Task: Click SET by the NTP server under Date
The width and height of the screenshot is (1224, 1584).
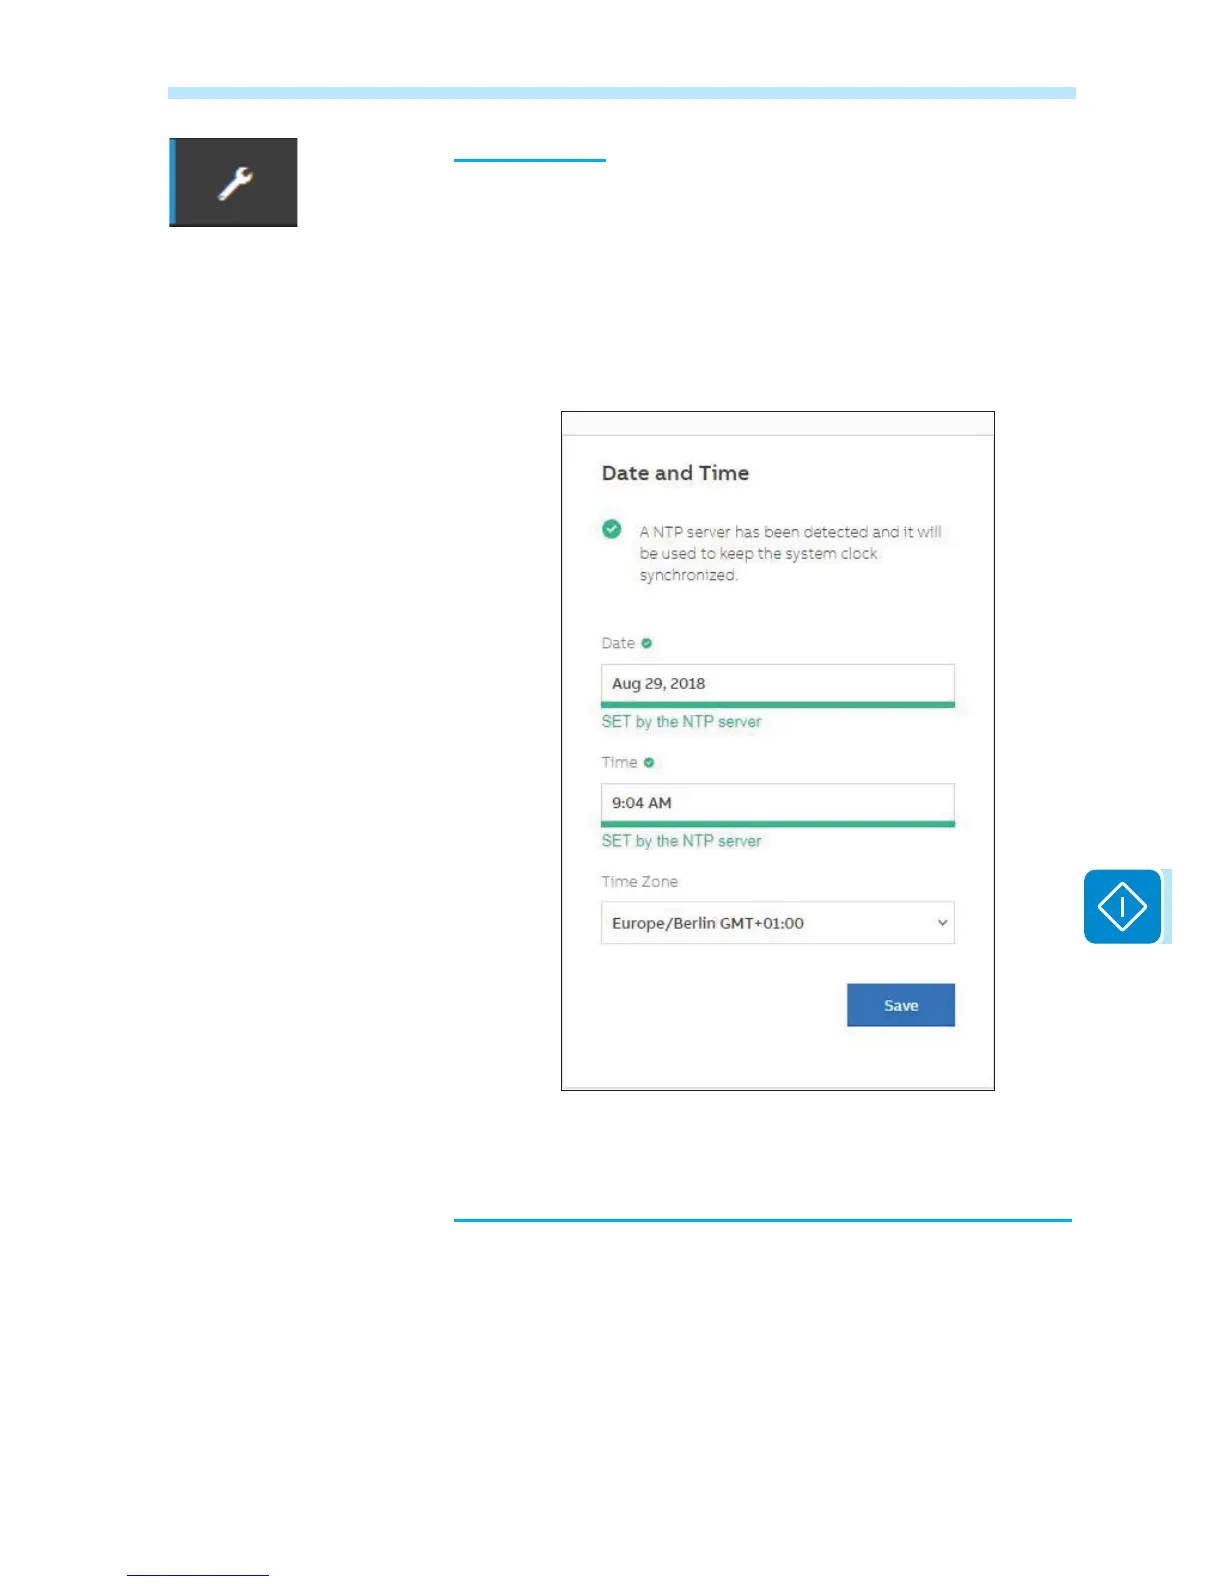Action: [681, 721]
